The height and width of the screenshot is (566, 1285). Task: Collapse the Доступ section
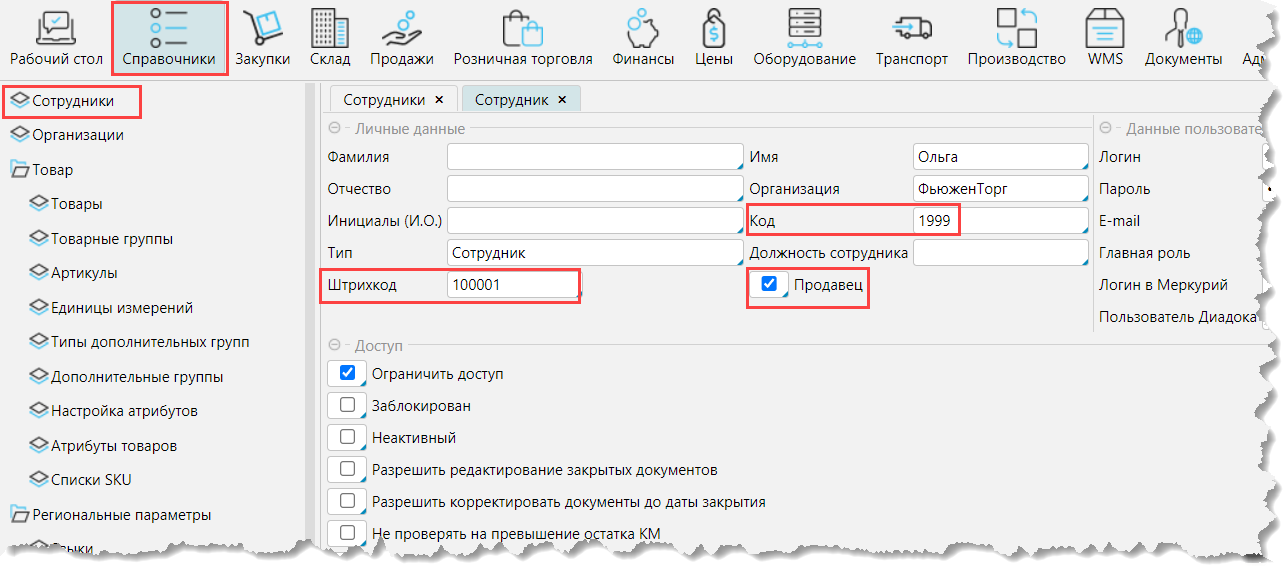point(333,345)
